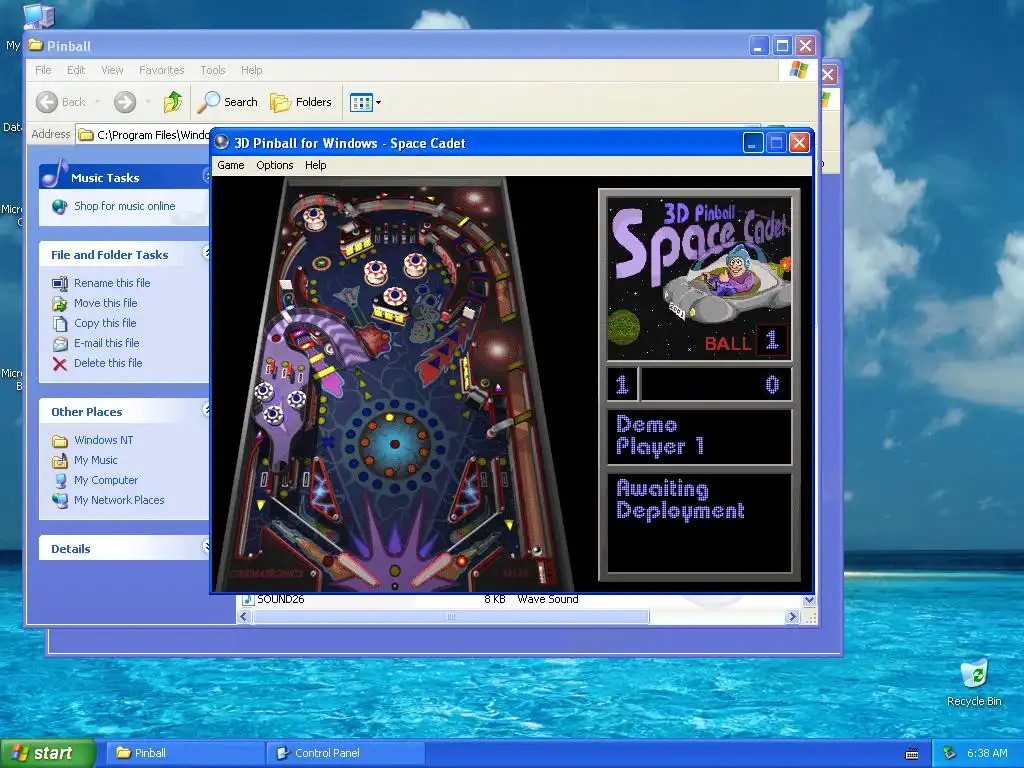Click the Back navigation button

(x=61, y=102)
